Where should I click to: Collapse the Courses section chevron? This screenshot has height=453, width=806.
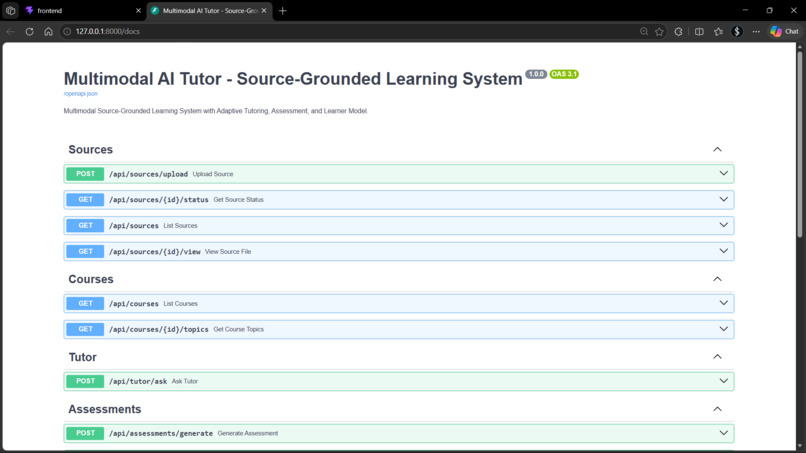point(717,279)
